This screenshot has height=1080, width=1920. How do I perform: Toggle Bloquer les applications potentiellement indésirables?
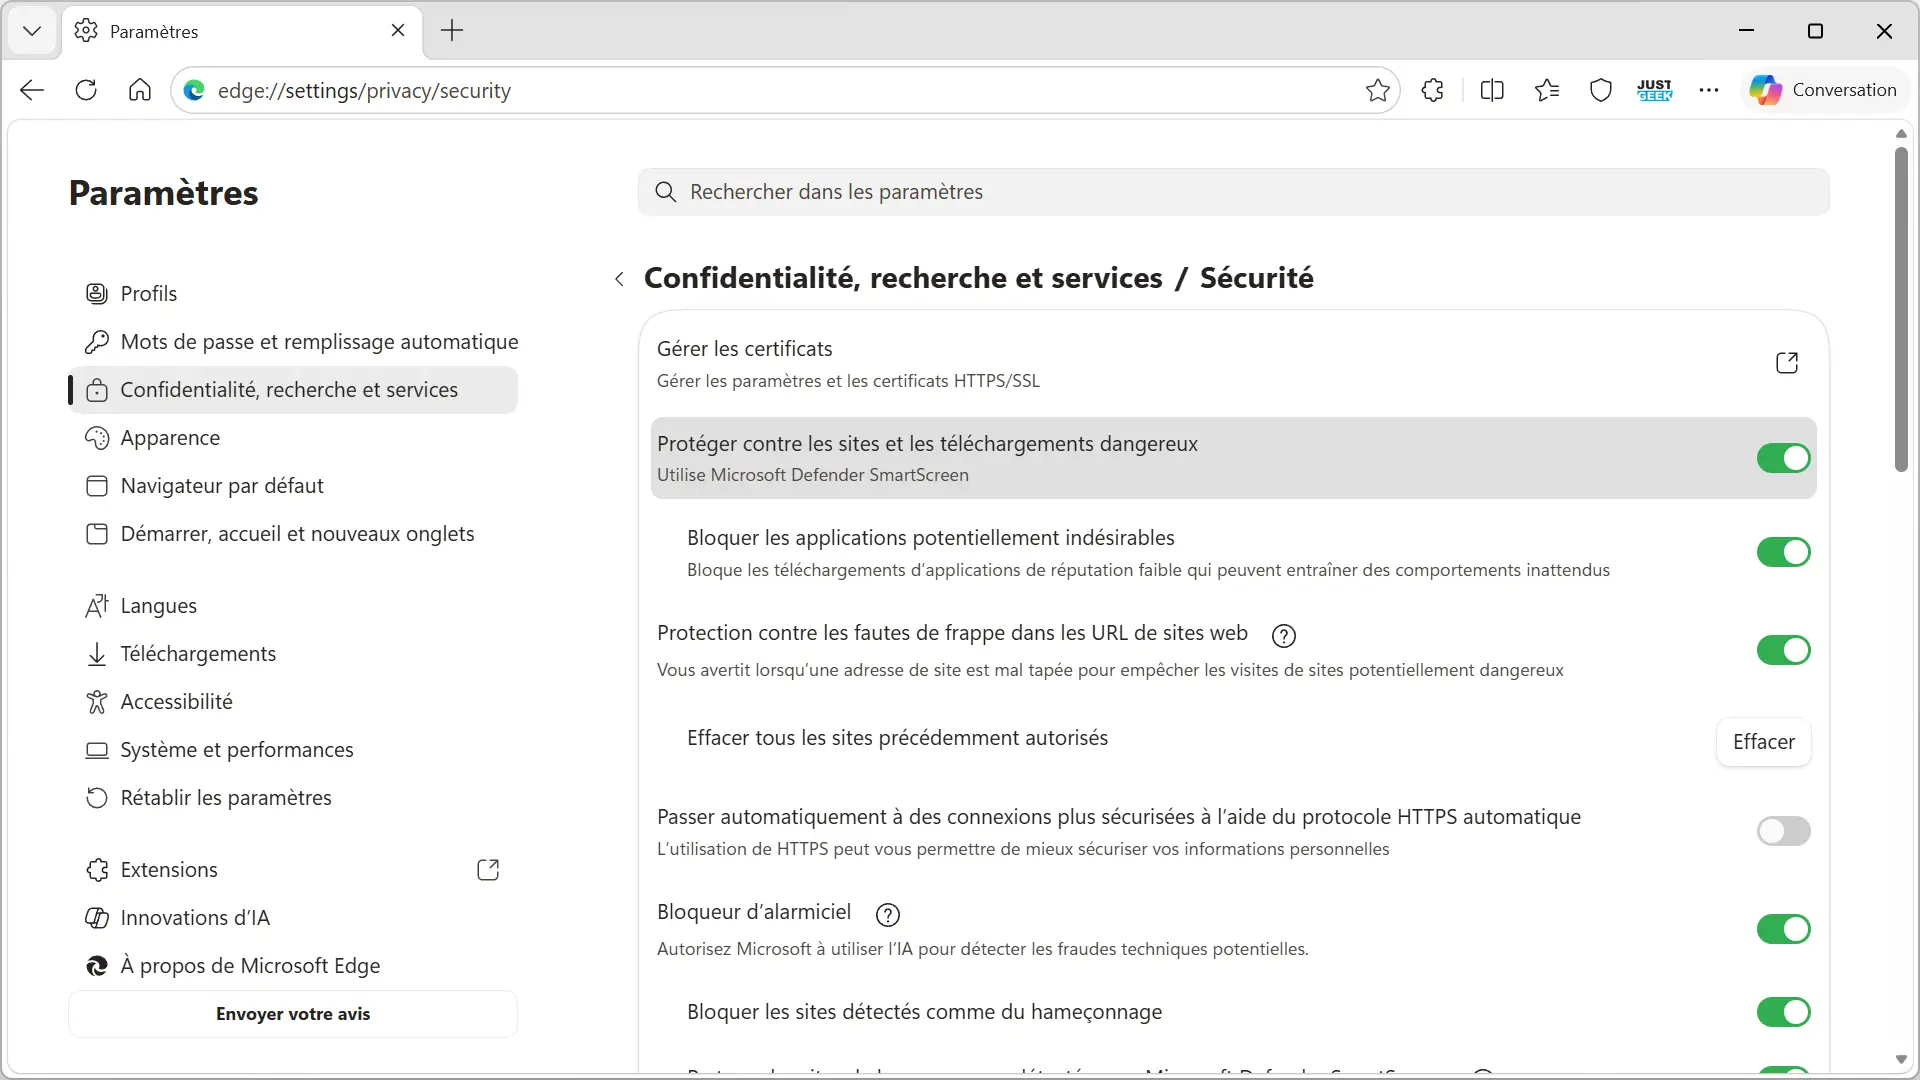point(1783,552)
